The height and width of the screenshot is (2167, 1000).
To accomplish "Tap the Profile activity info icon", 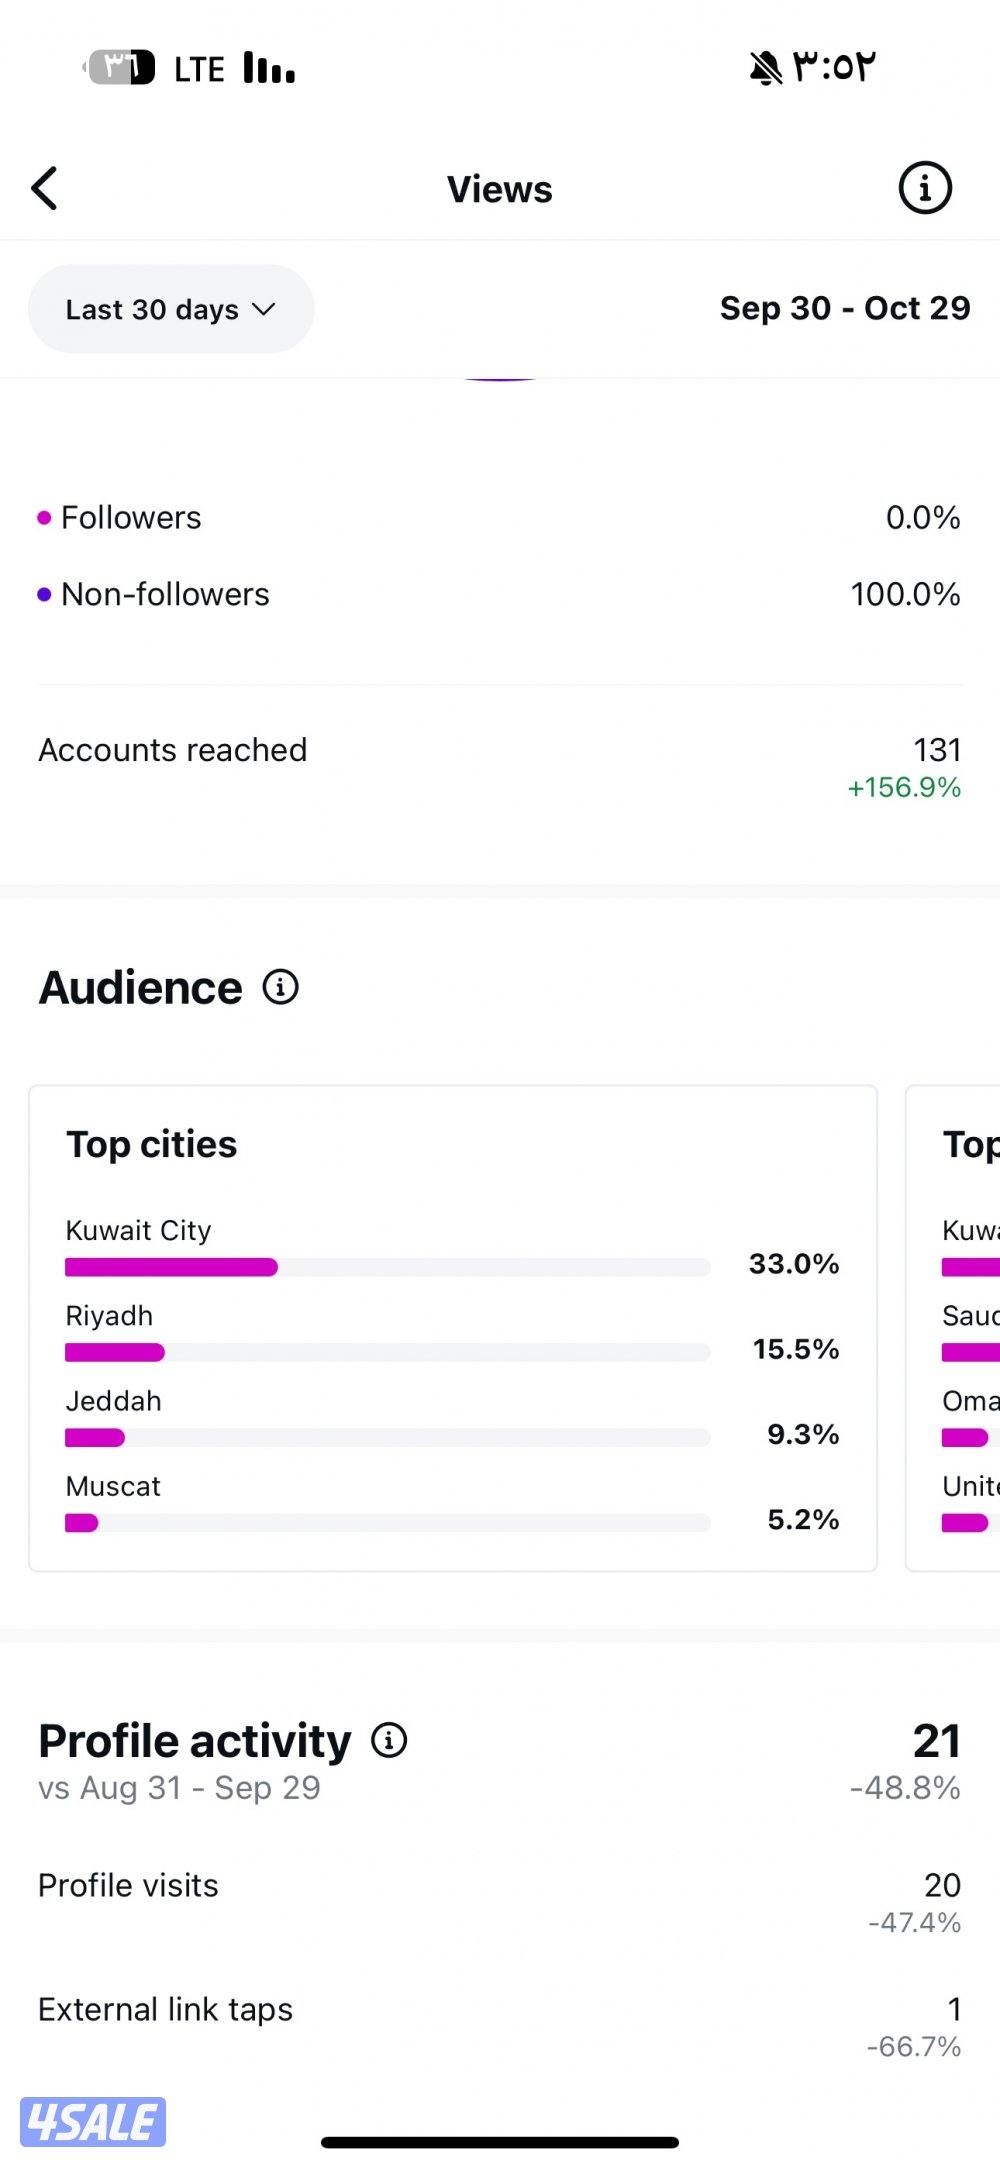I will click(x=389, y=1740).
